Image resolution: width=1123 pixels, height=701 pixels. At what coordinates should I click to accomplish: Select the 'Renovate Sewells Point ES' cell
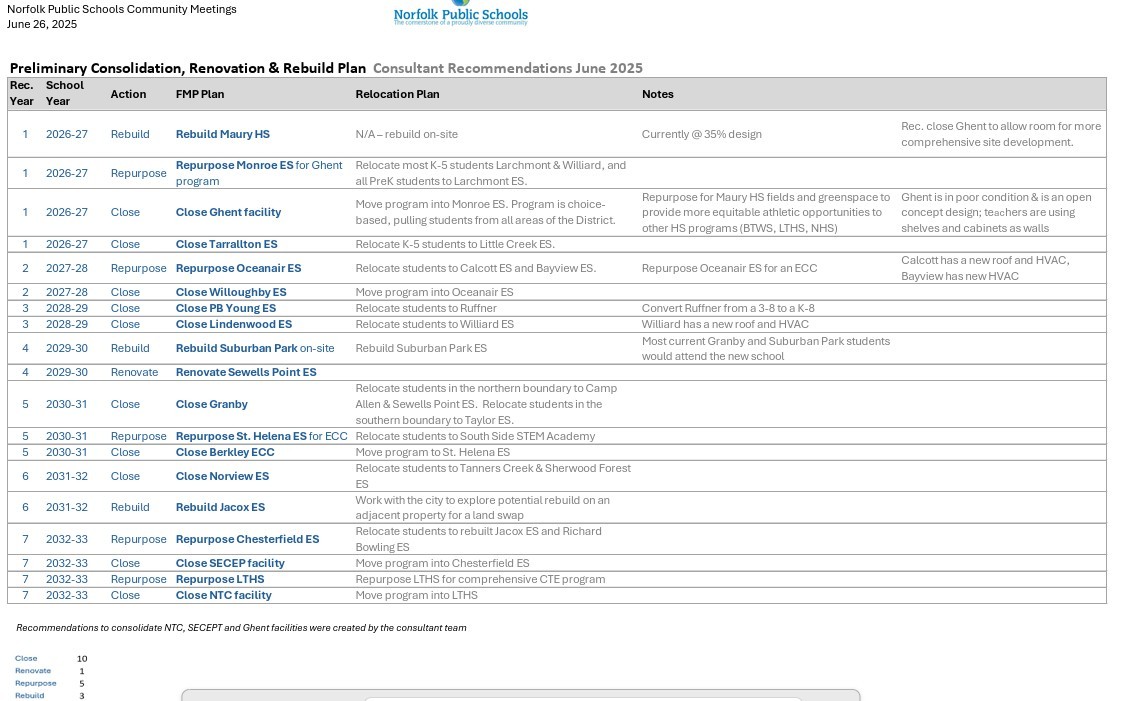coord(246,372)
